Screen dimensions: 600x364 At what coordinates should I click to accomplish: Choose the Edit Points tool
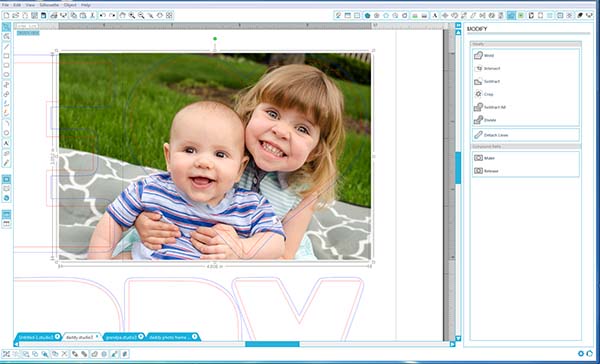coord(6,37)
